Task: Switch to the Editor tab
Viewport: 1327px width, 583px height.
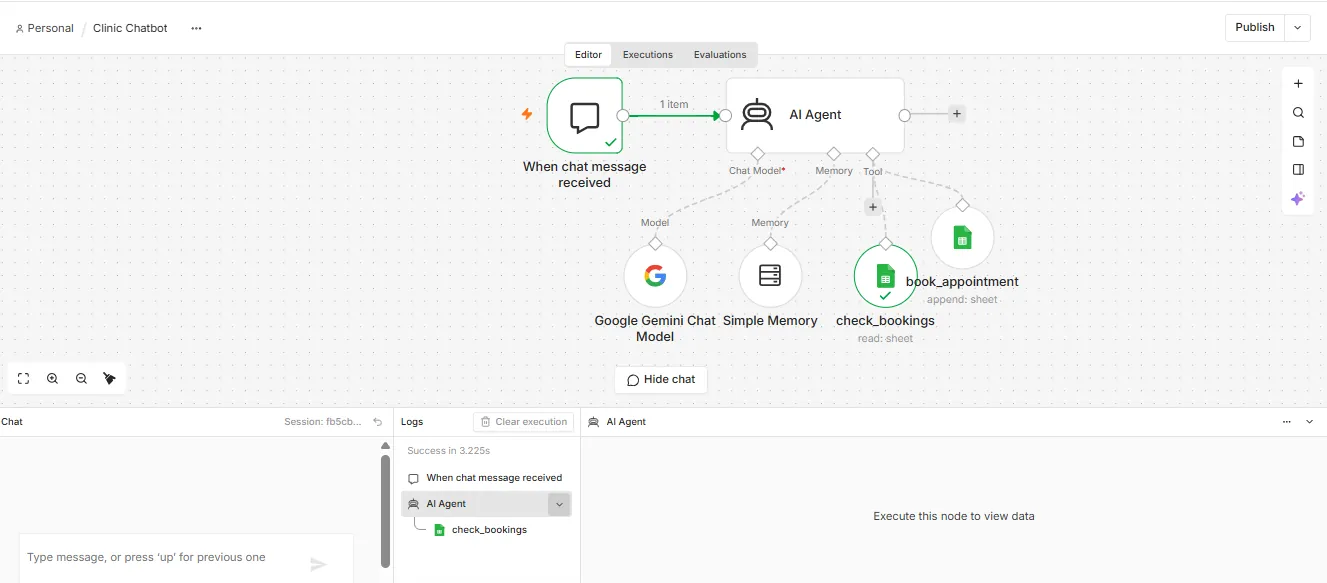Action: pyautogui.click(x=588, y=55)
